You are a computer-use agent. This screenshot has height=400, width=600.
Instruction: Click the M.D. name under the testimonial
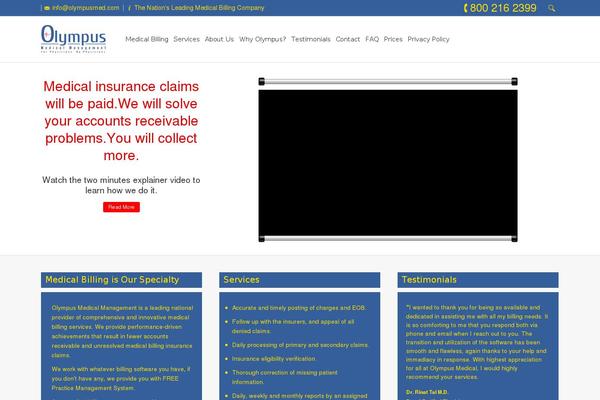click(427, 392)
